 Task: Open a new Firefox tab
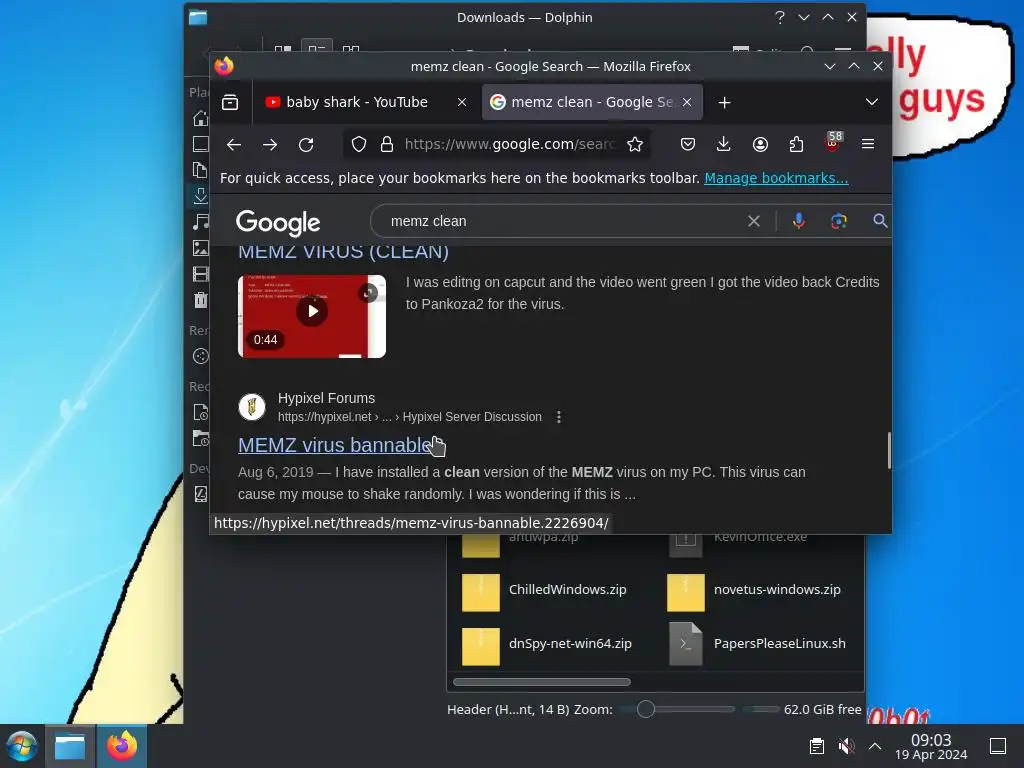click(724, 103)
